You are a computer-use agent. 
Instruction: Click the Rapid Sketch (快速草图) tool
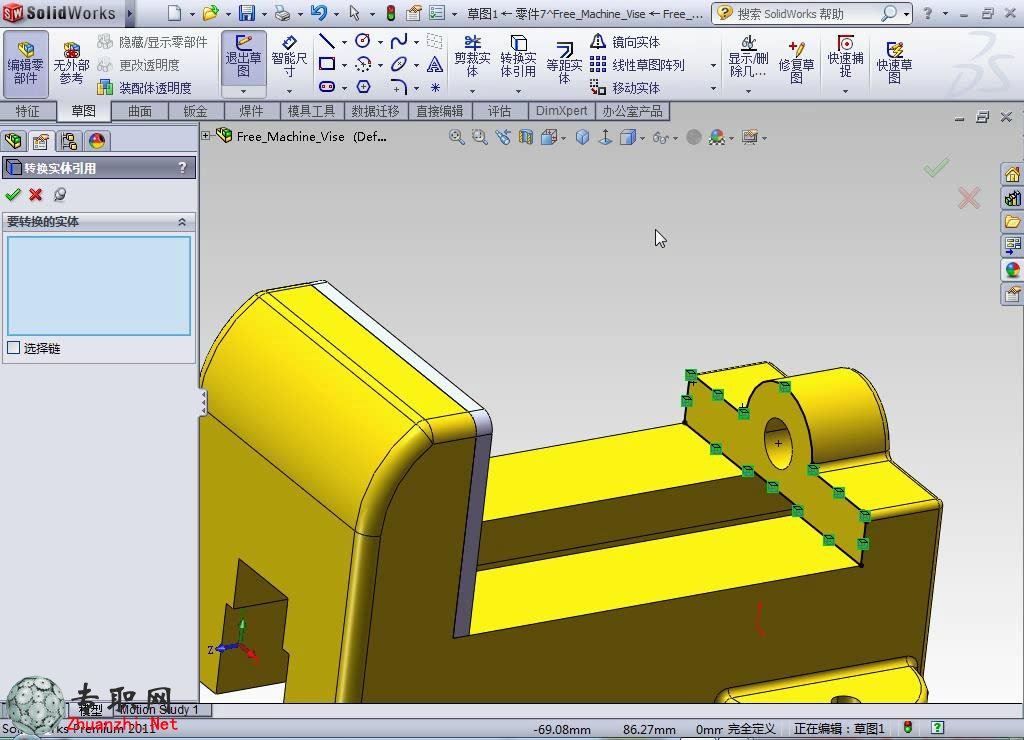pyautogui.click(x=894, y=62)
